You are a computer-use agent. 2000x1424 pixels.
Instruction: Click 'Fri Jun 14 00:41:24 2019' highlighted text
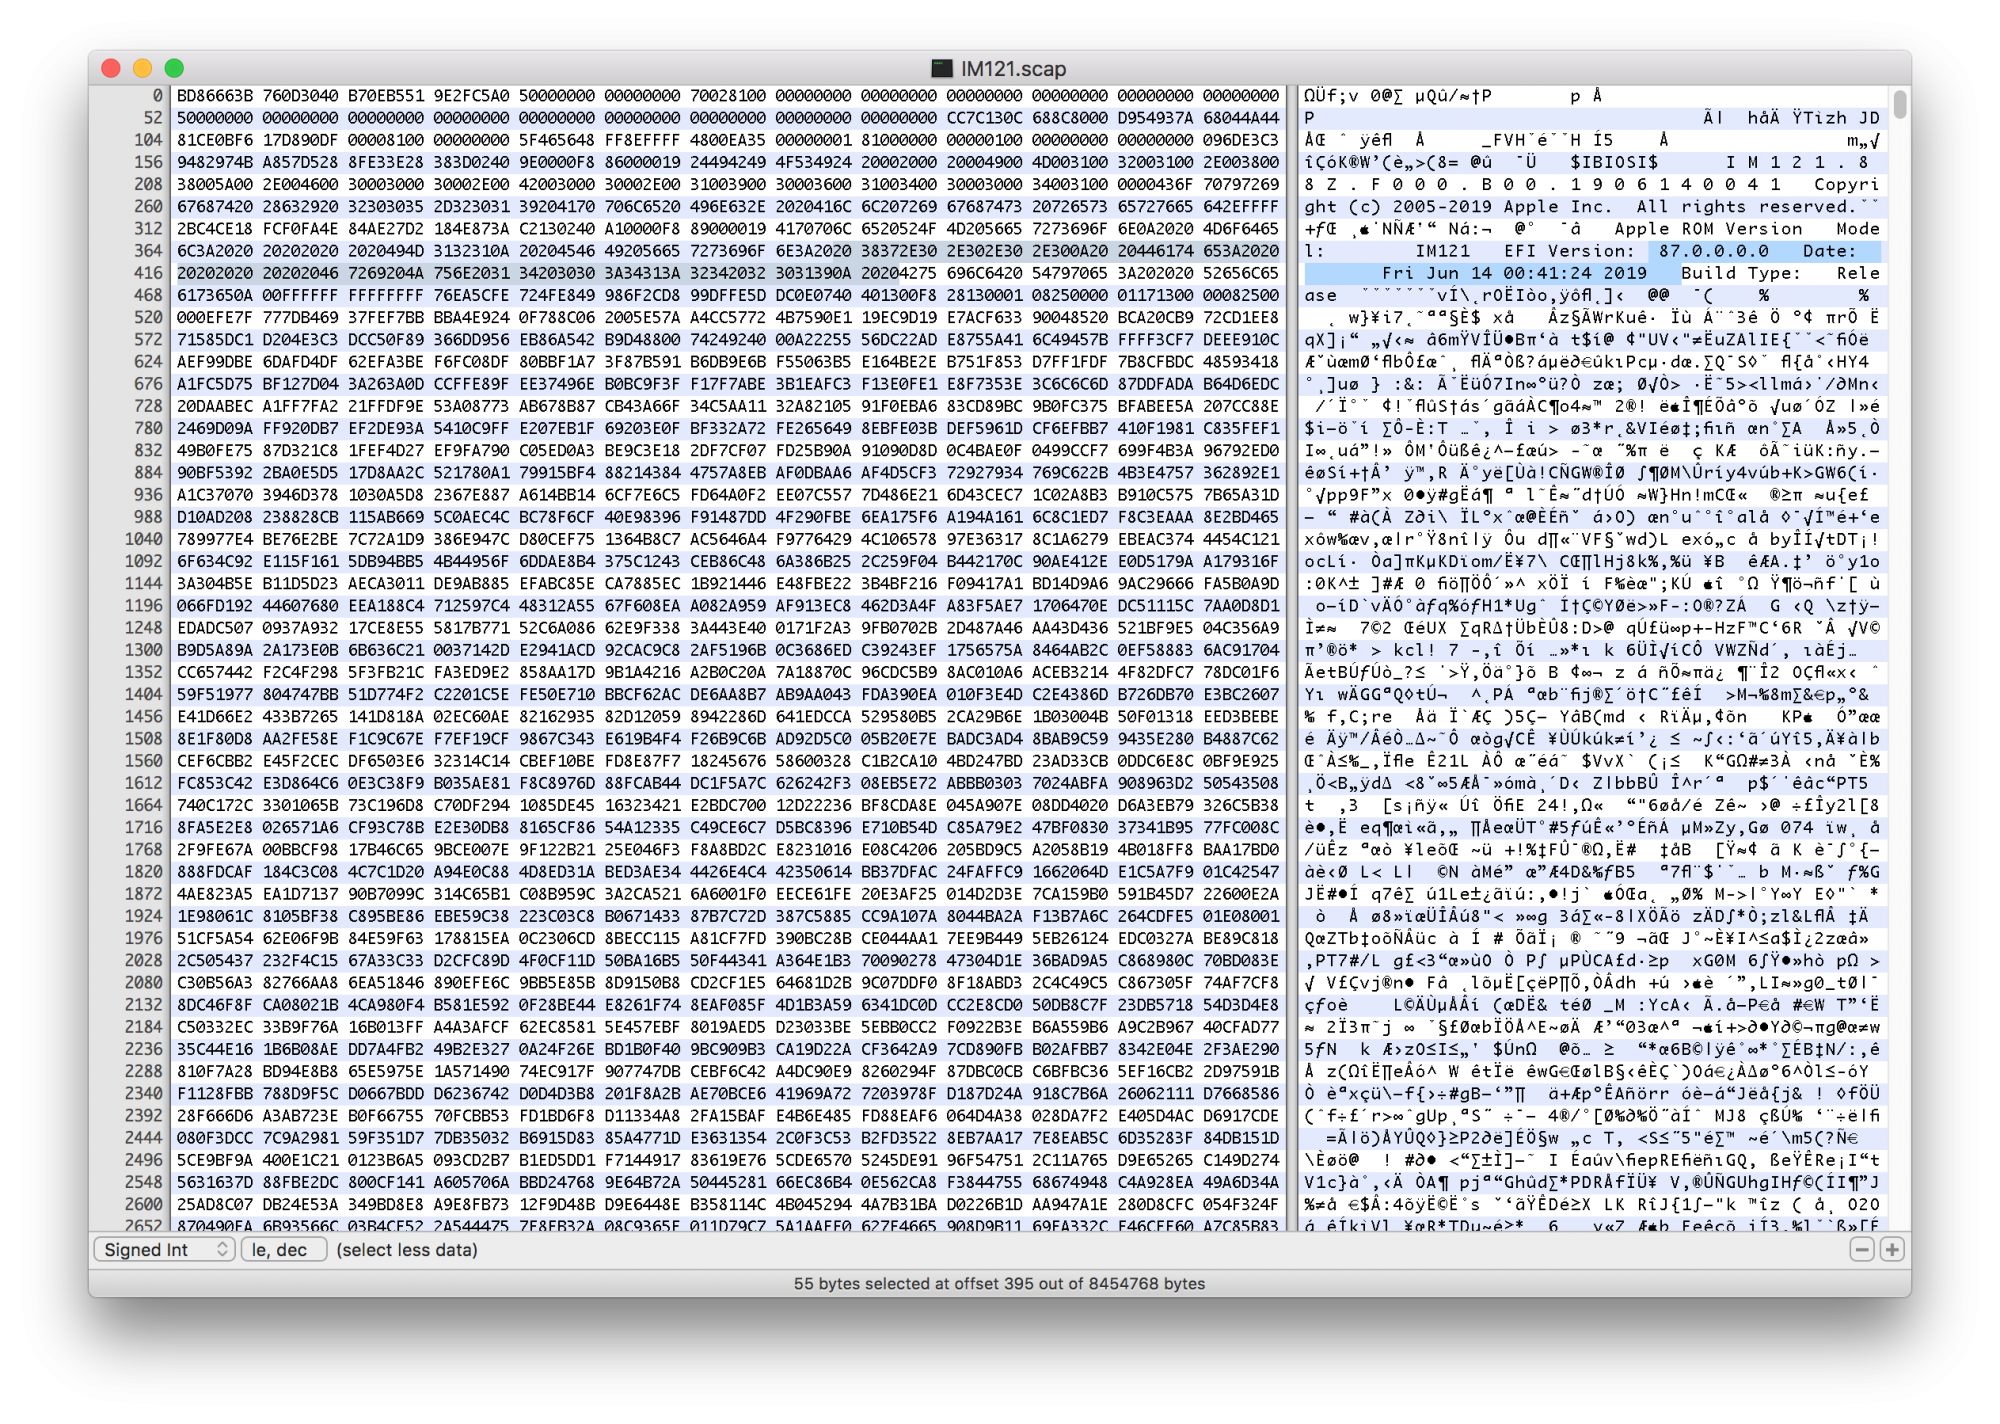click(1514, 273)
